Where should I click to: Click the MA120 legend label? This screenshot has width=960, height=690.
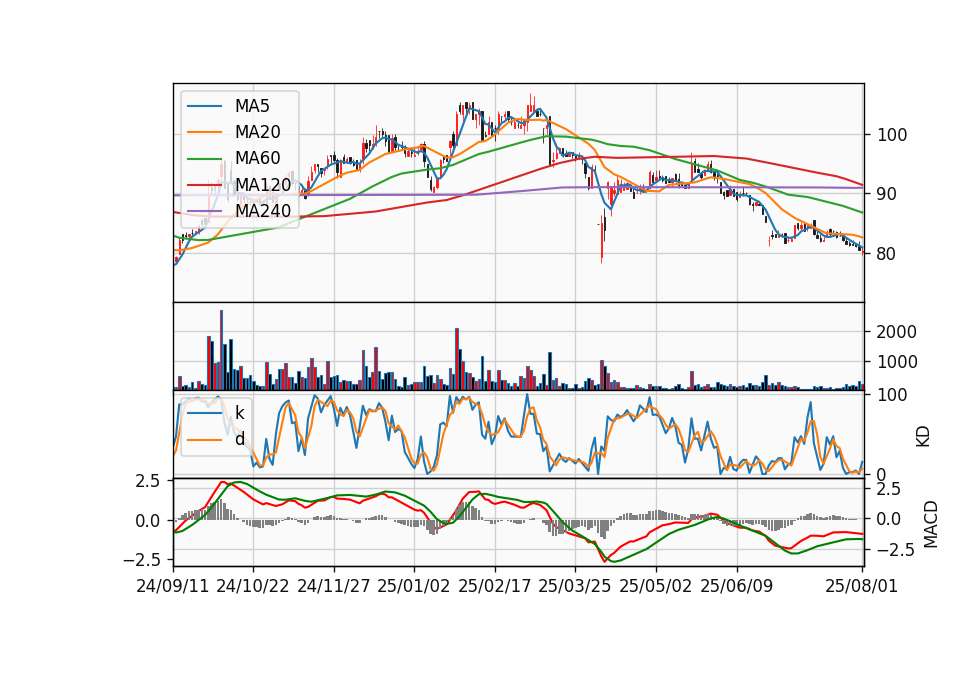pos(263,184)
